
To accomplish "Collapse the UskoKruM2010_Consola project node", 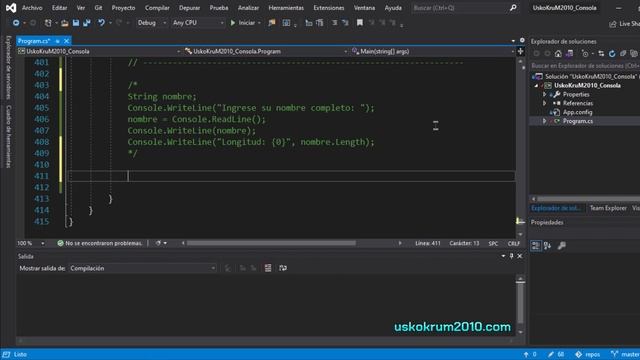I will [x=536, y=85].
